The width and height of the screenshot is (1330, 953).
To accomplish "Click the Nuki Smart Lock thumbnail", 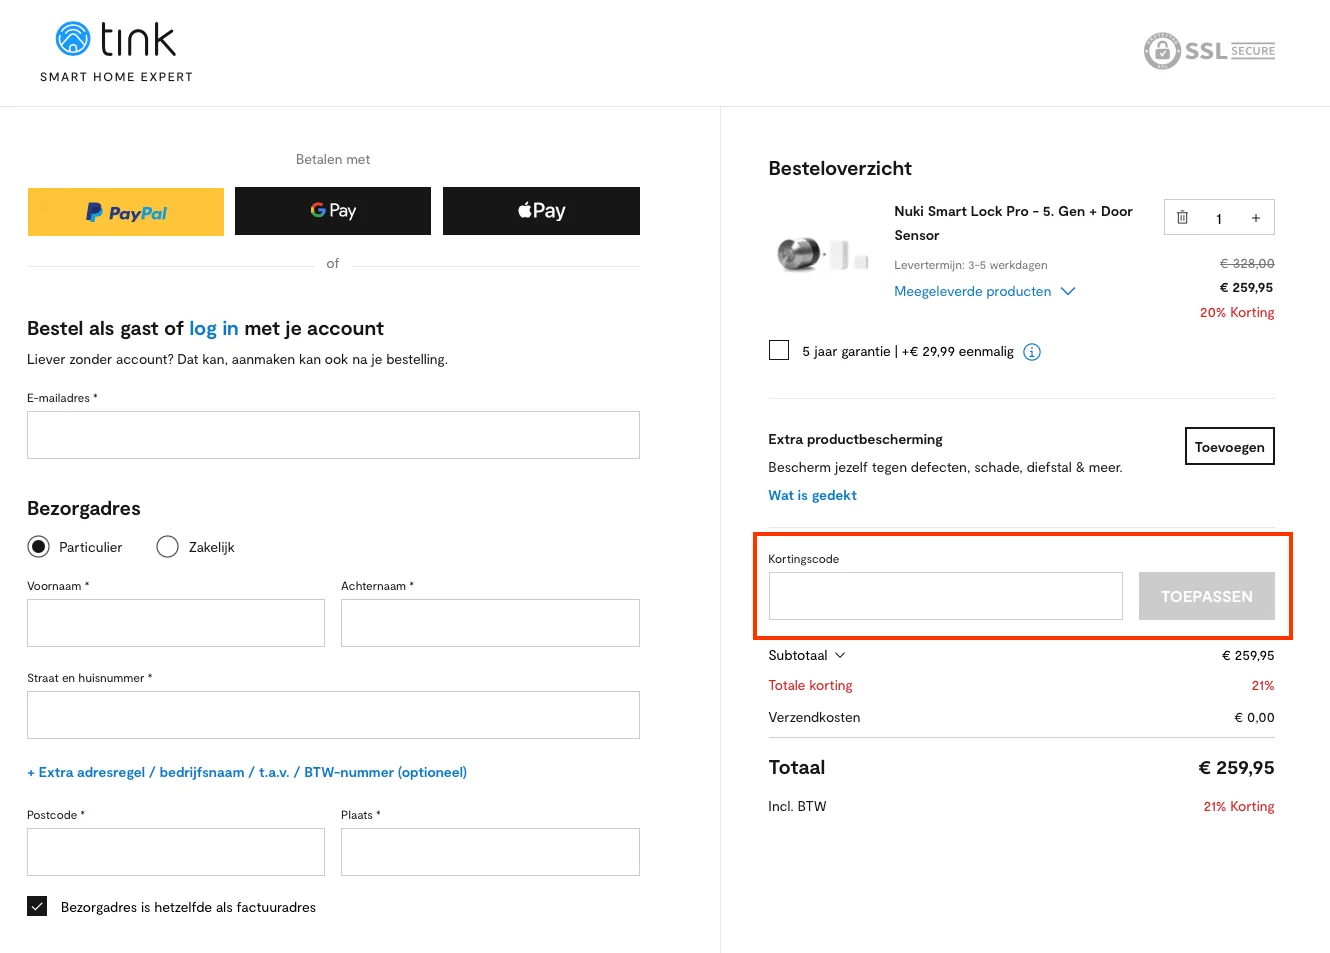I will (822, 254).
